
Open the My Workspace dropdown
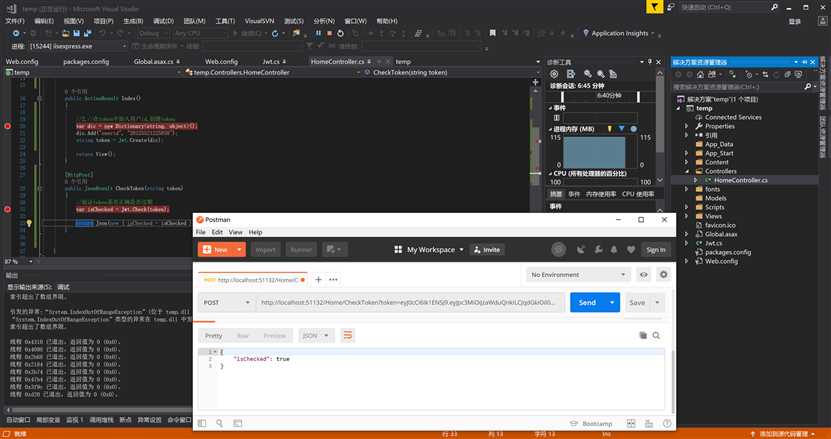(429, 249)
